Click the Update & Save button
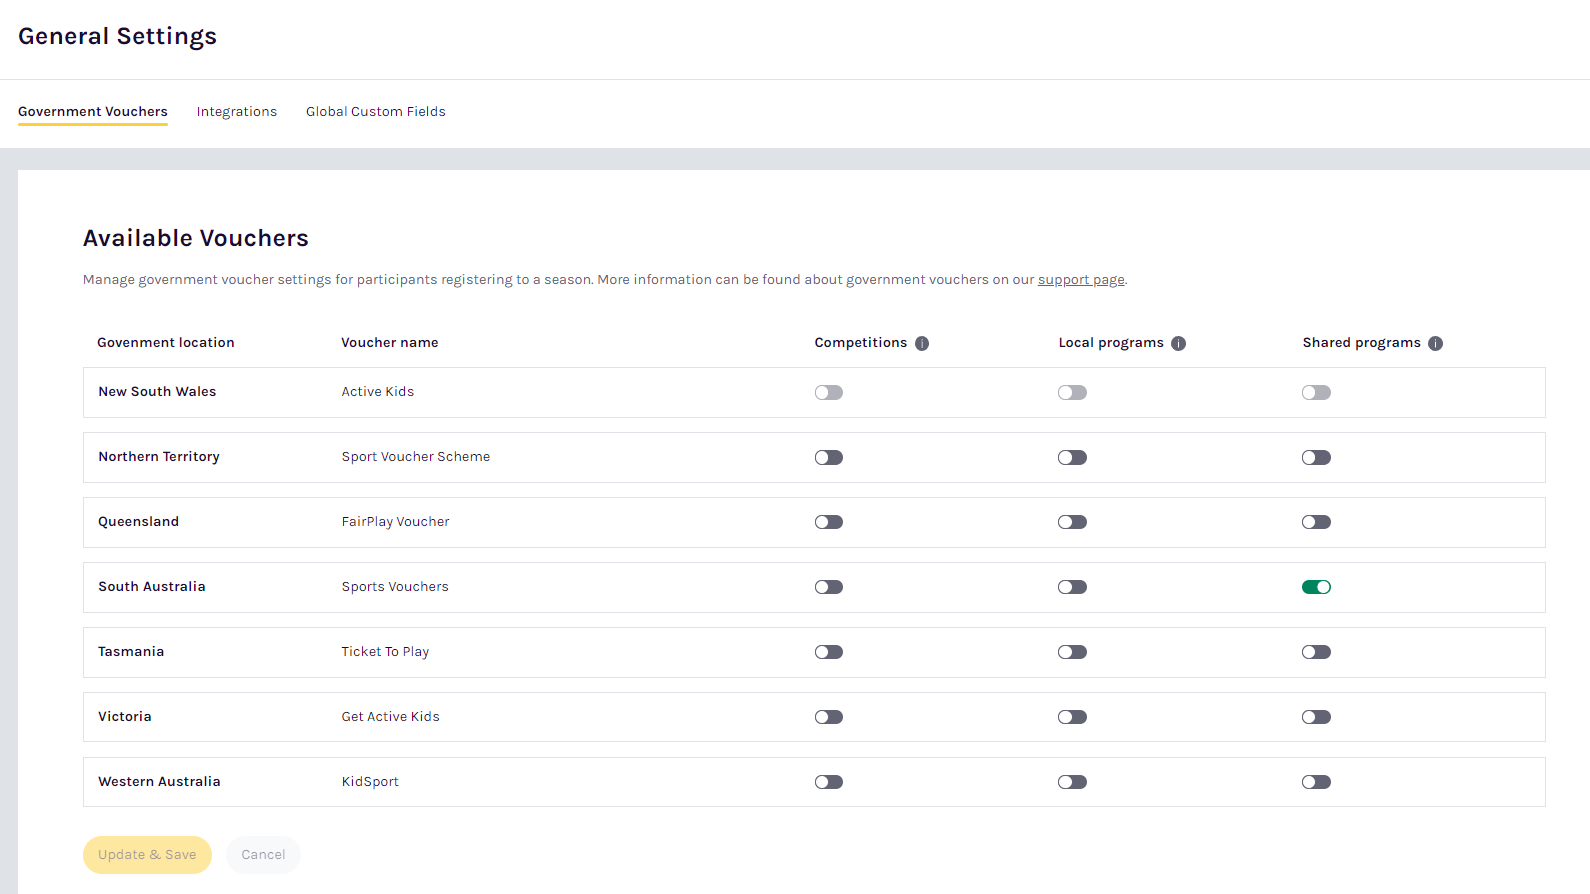This screenshot has height=894, width=1590. [147, 855]
